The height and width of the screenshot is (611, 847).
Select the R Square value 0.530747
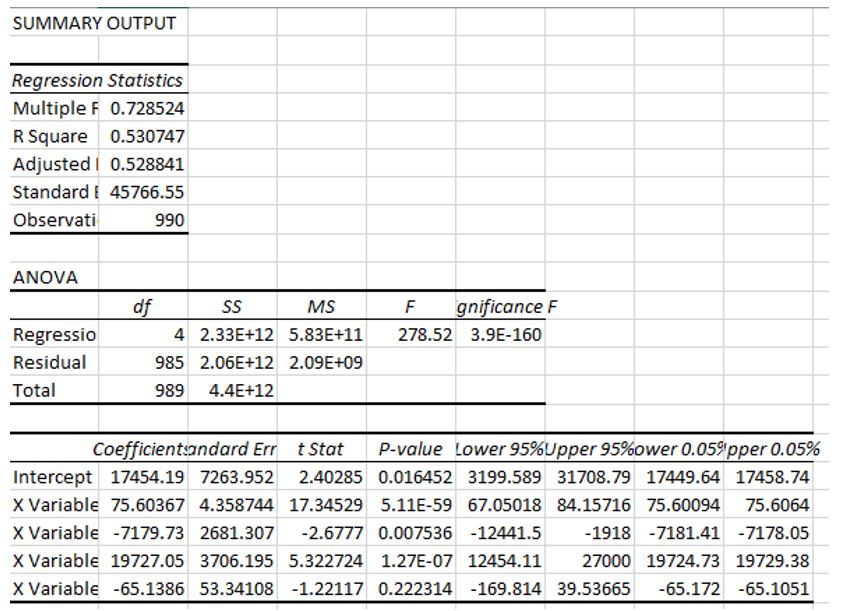(147, 136)
